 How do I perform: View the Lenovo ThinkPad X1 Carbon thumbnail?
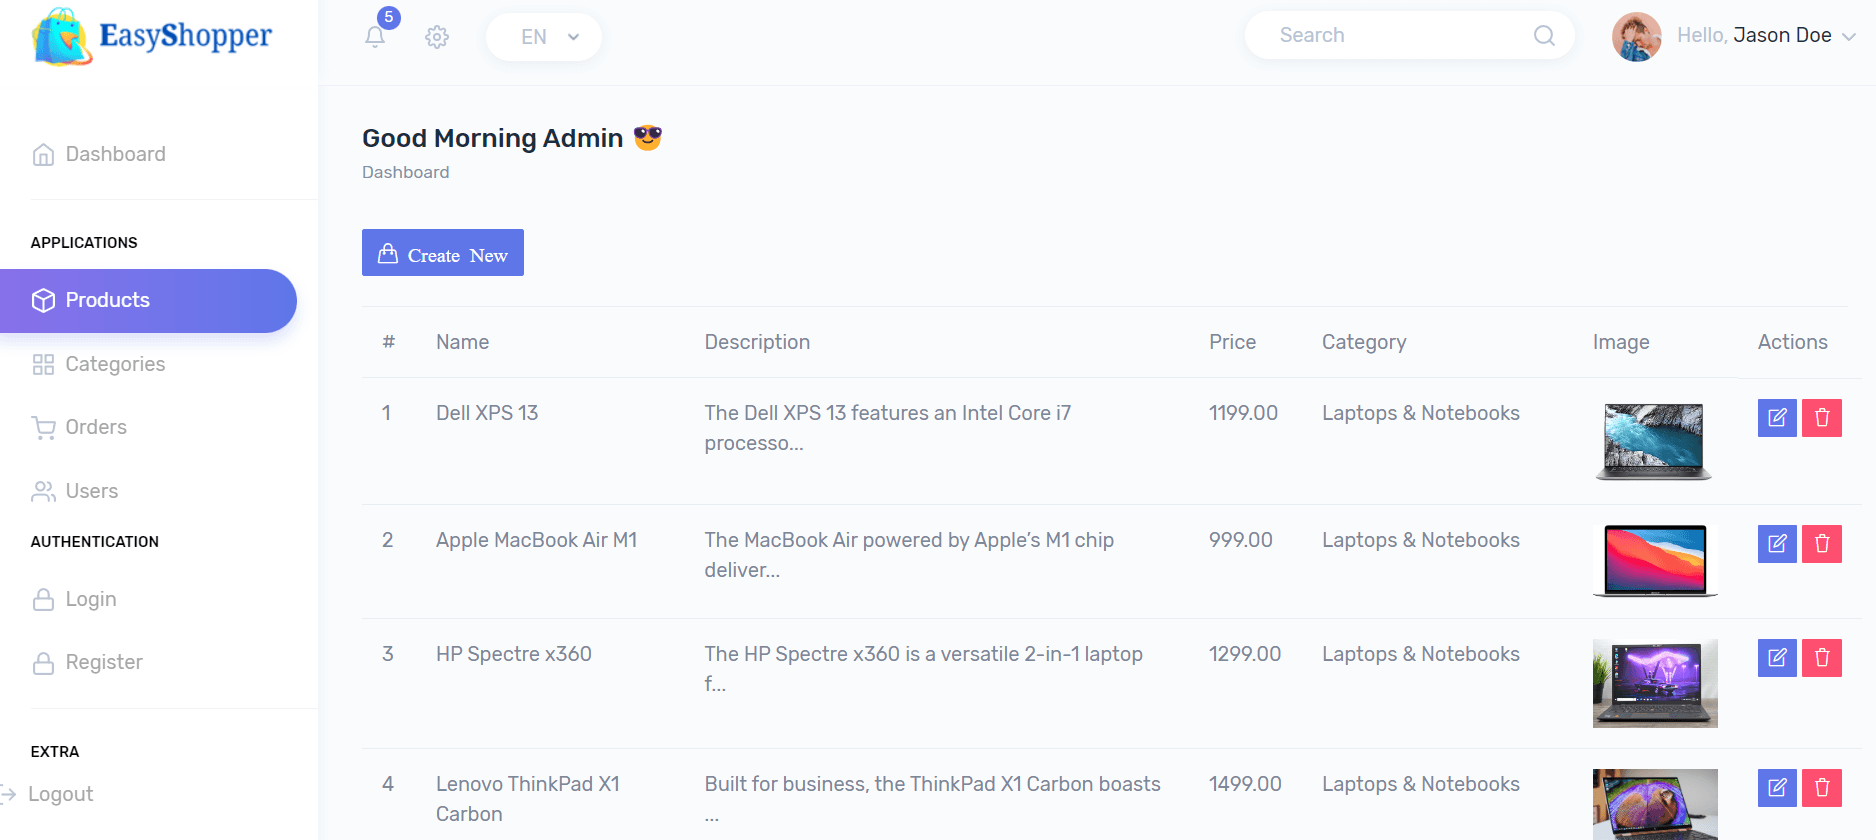click(1655, 804)
